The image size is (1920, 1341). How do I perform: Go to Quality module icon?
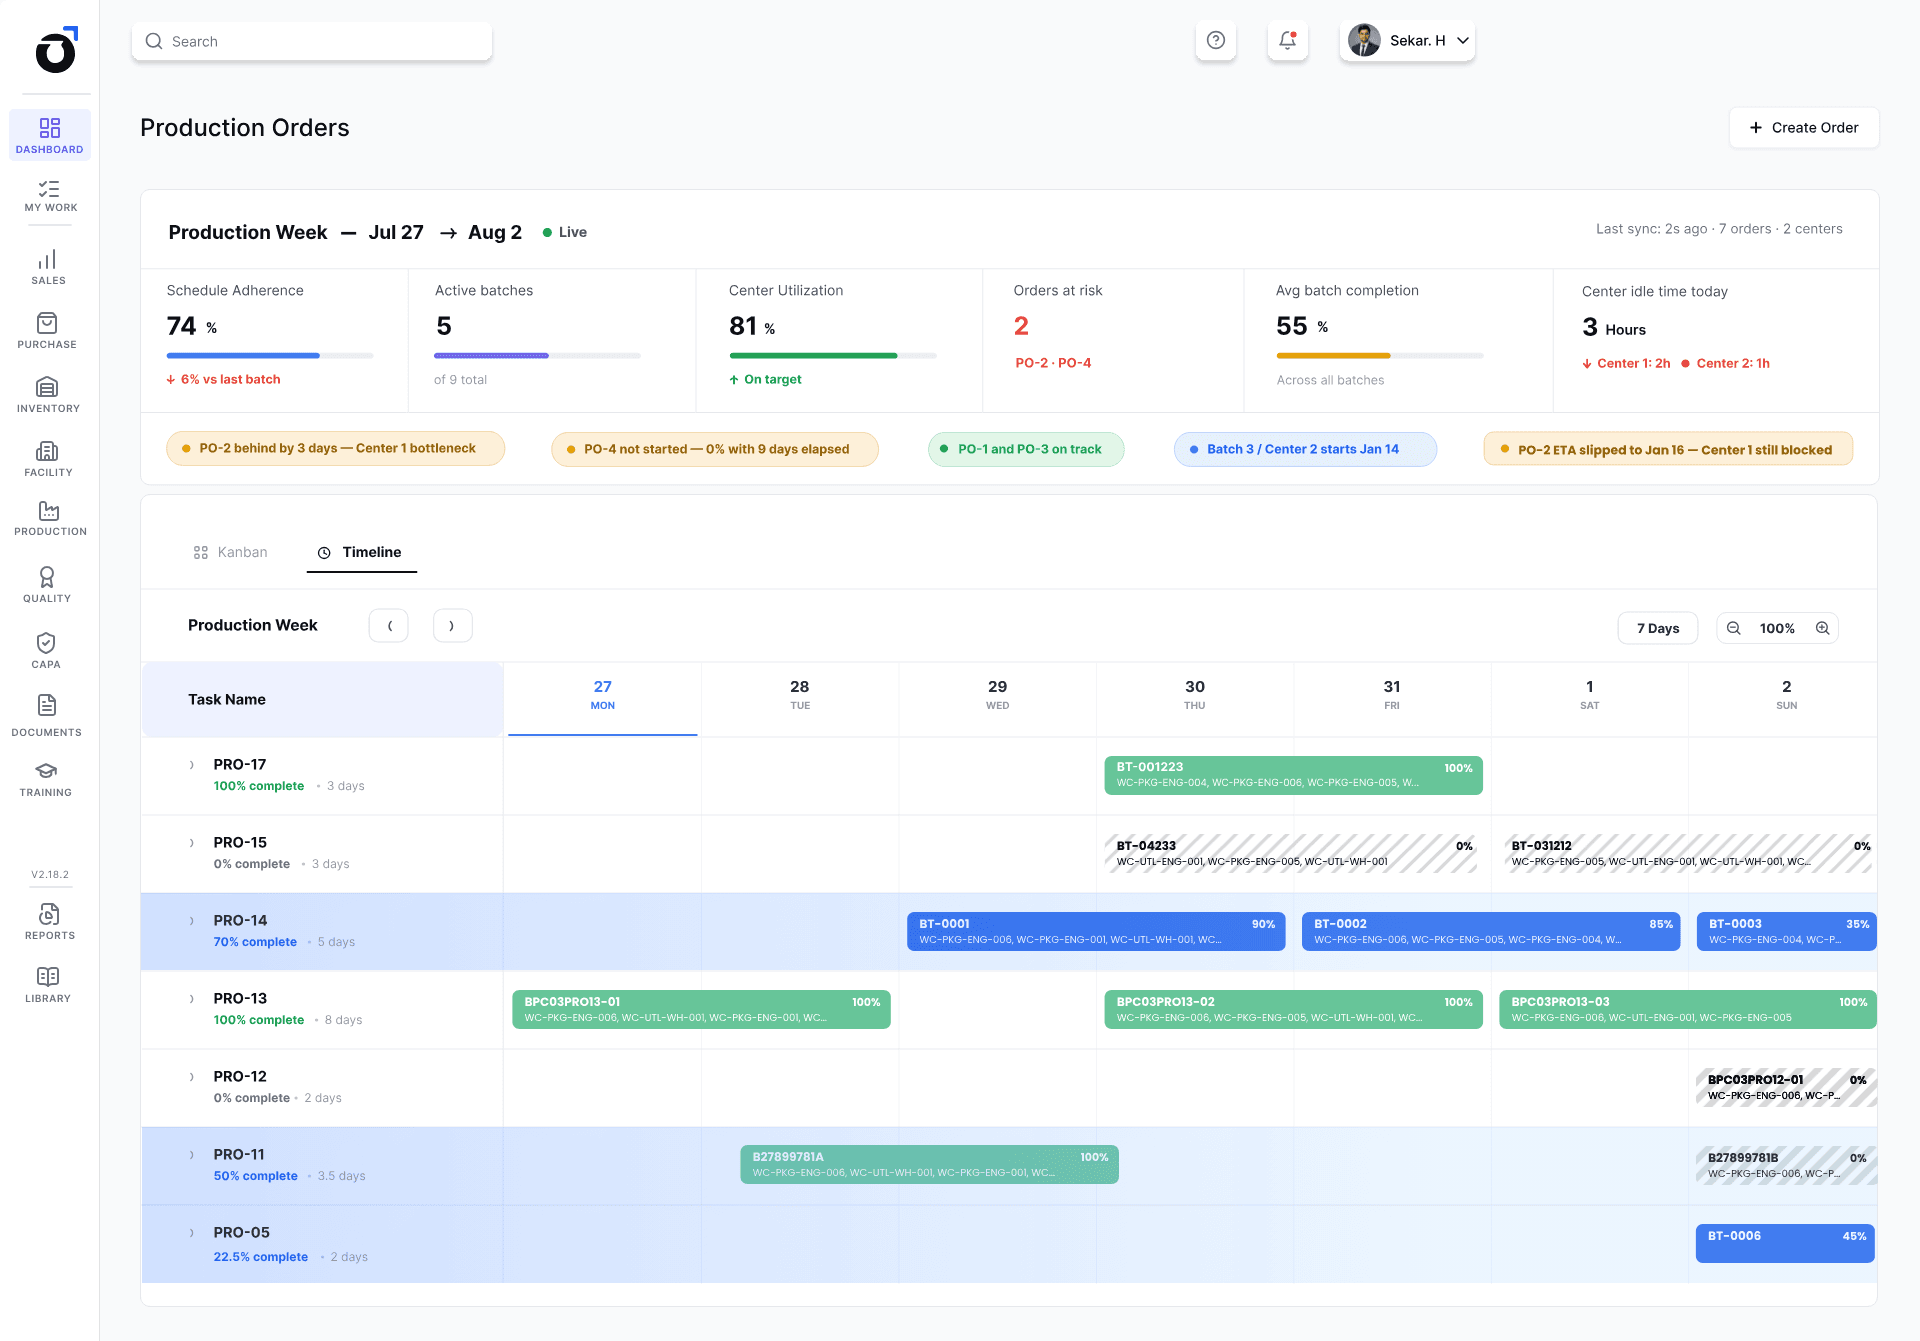click(47, 585)
